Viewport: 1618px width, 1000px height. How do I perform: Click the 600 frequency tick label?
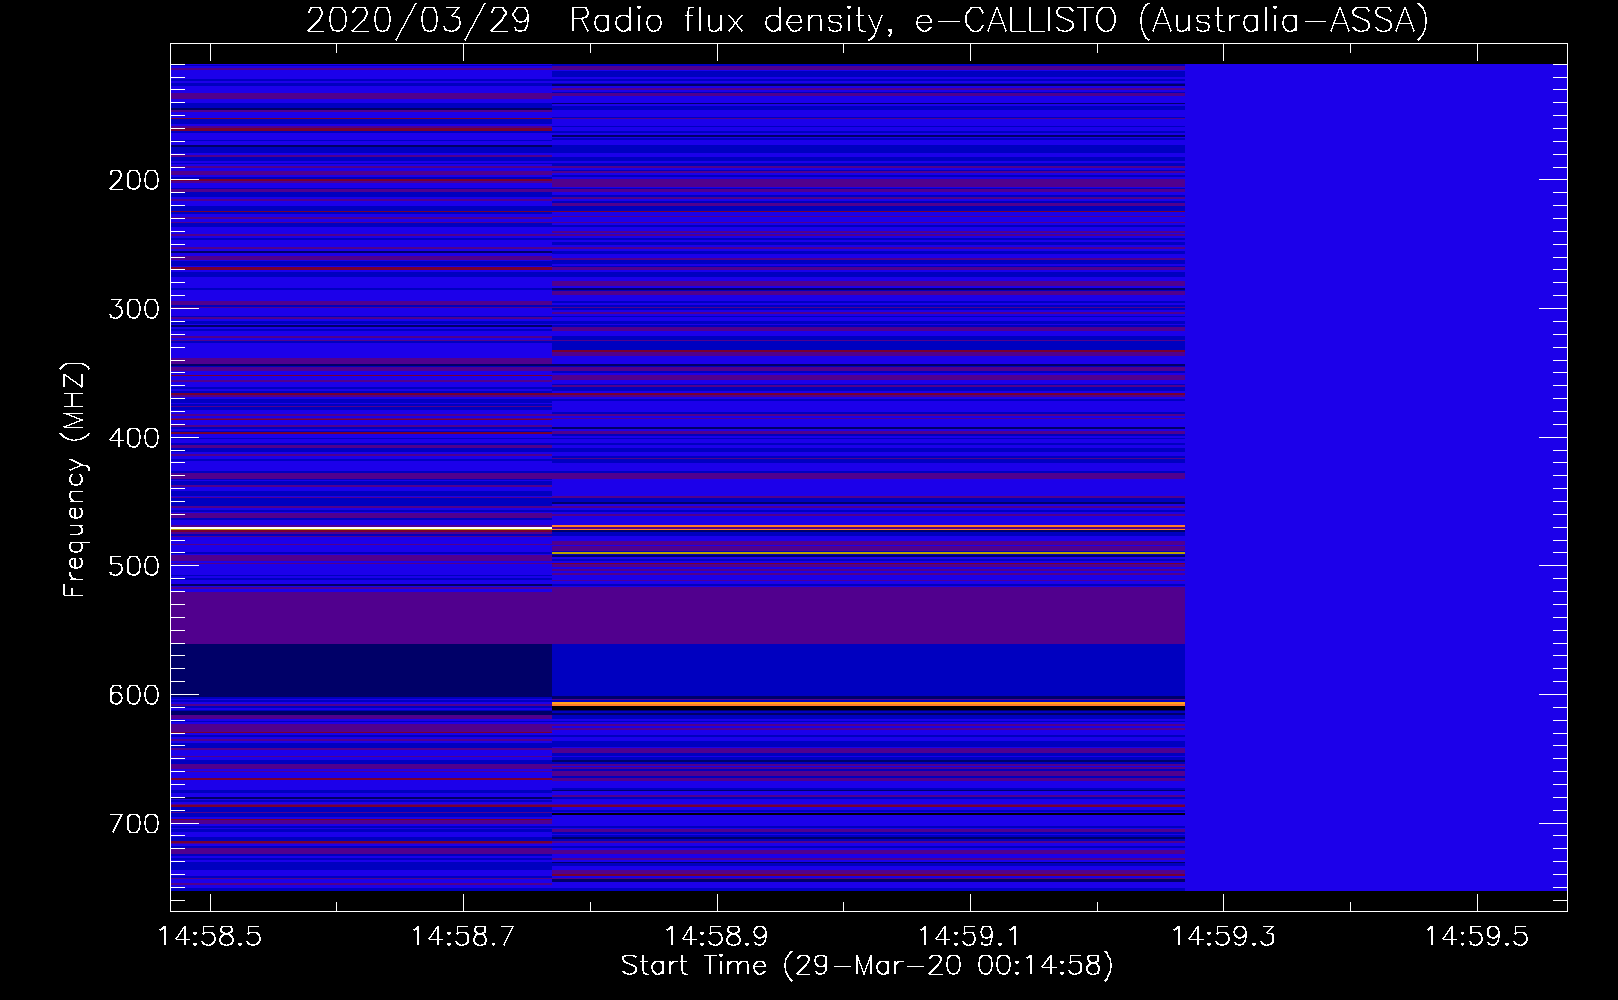(134, 695)
